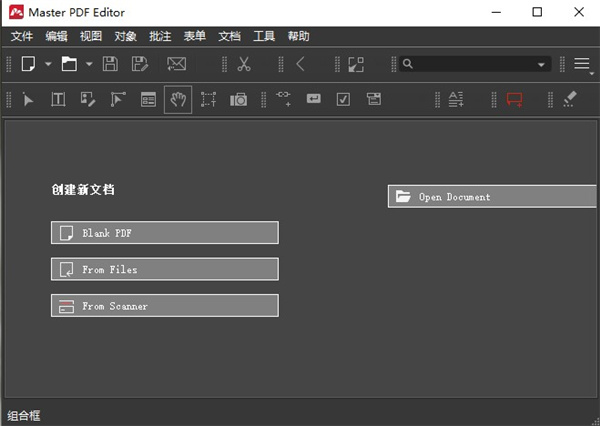Minimize the Master PDF Editor window
This screenshot has width=600, height=426.
pos(496,12)
